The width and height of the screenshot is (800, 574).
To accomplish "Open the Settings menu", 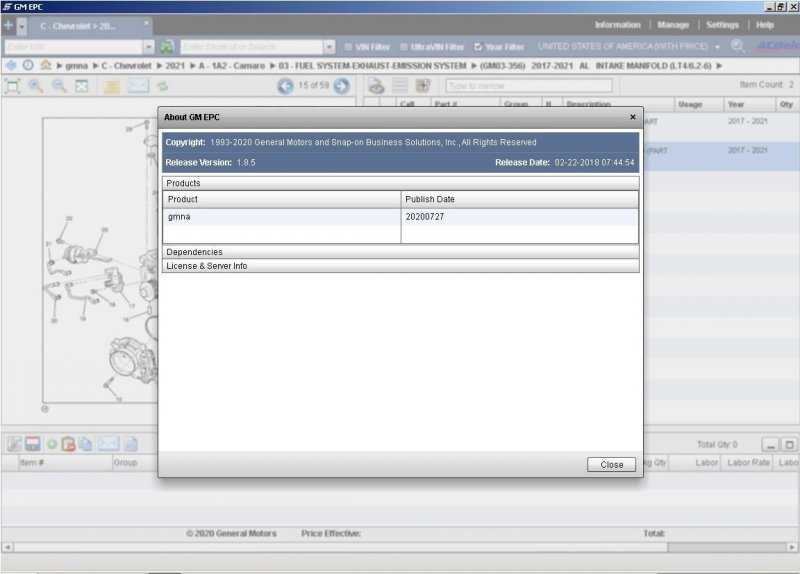I will click(x=722, y=24).
